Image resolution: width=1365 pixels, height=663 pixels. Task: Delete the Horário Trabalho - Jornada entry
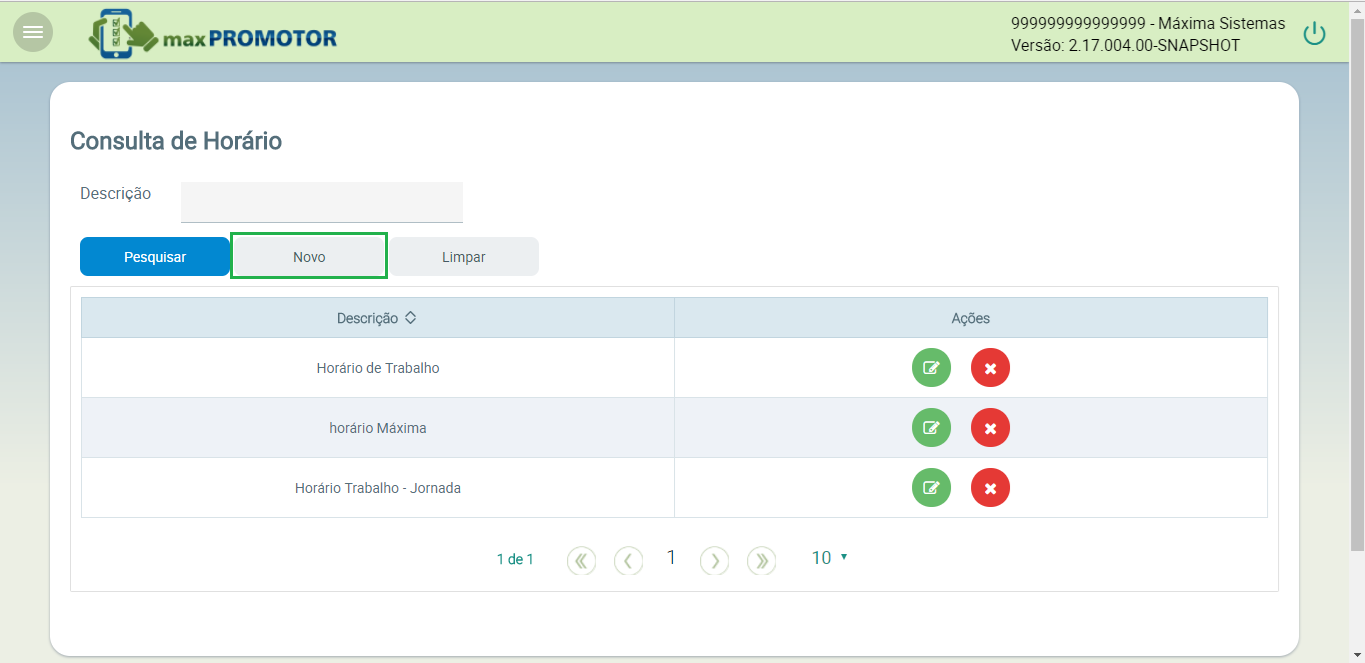coord(990,488)
